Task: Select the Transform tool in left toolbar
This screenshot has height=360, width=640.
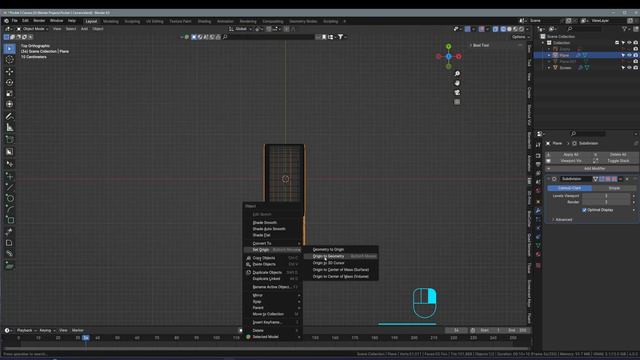Action: click(x=9, y=104)
